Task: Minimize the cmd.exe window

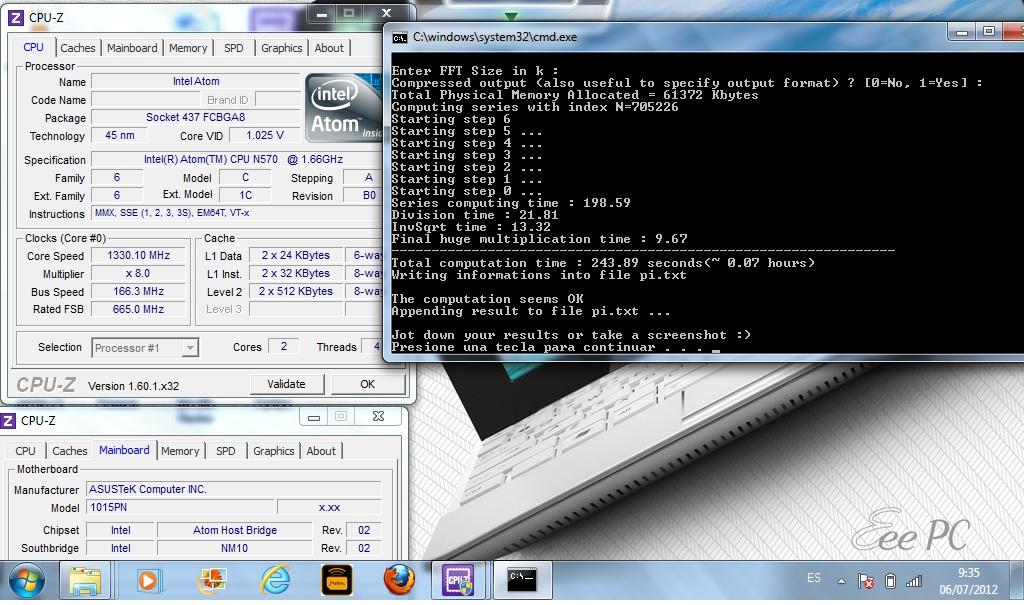Action: 961,31
